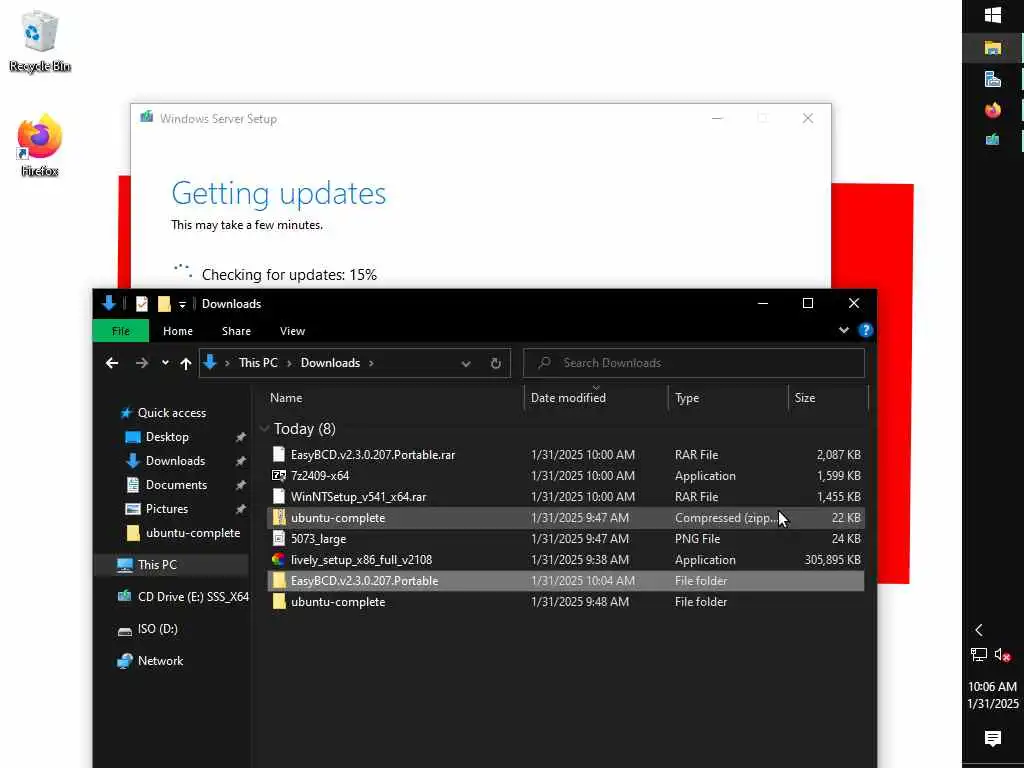Click the EasyBCD Portable folder icon
This screenshot has width=1024, height=768.
click(x=279, y=581)
